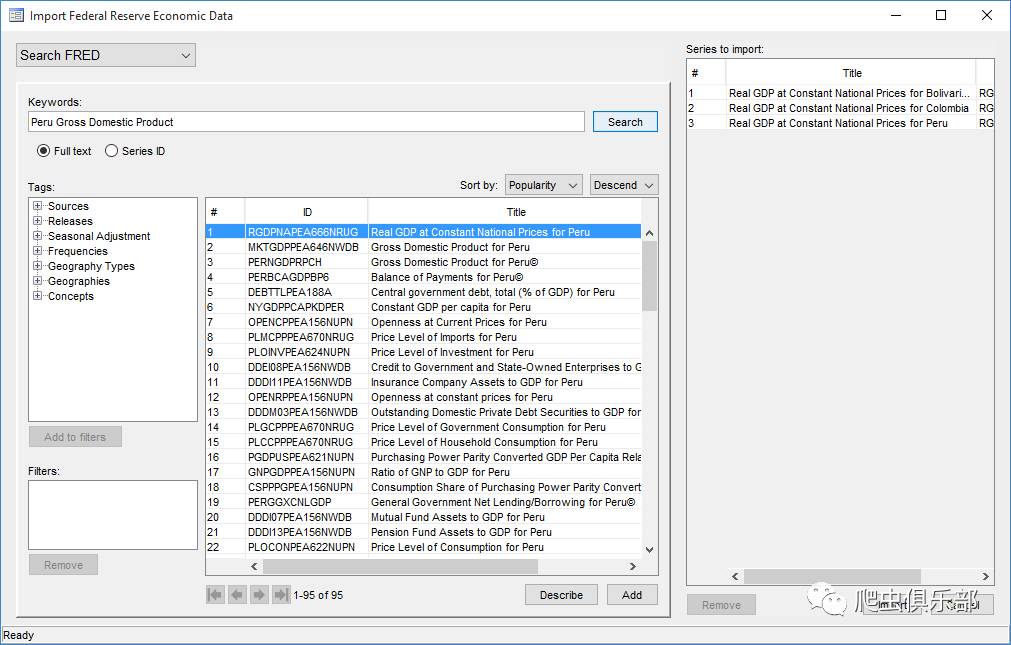Image resolution: width=1011 pixels, height=645 pixels.
Task: Go to first page of results
Action: pos(215,595)
